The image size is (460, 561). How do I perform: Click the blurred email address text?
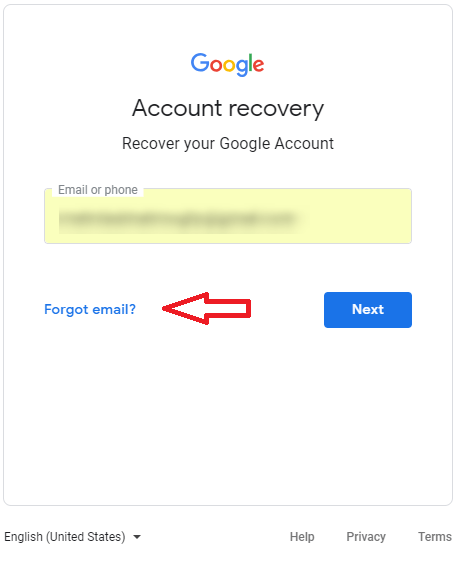(178, 219)
